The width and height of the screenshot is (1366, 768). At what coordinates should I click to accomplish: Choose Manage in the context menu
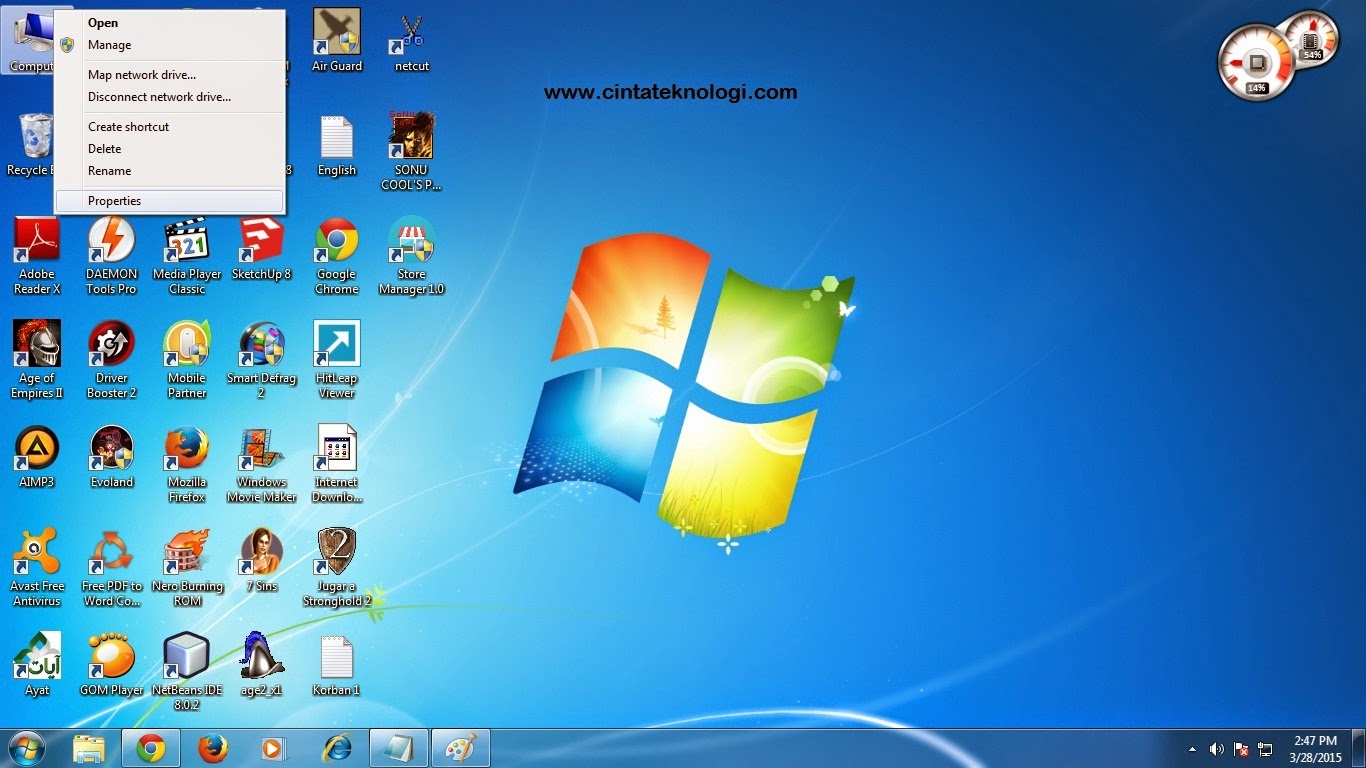pos(170,45)
